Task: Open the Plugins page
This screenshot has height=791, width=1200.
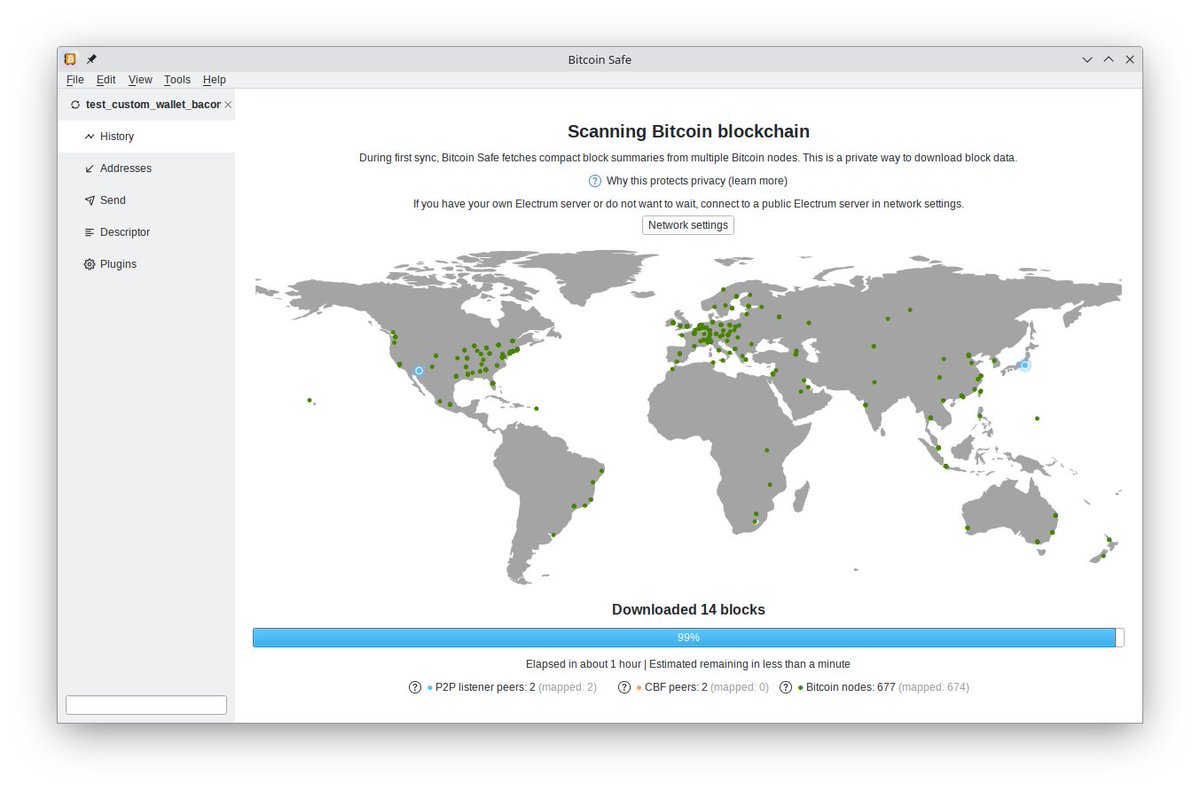Action: pyautogui.click(x=146, y=264)
